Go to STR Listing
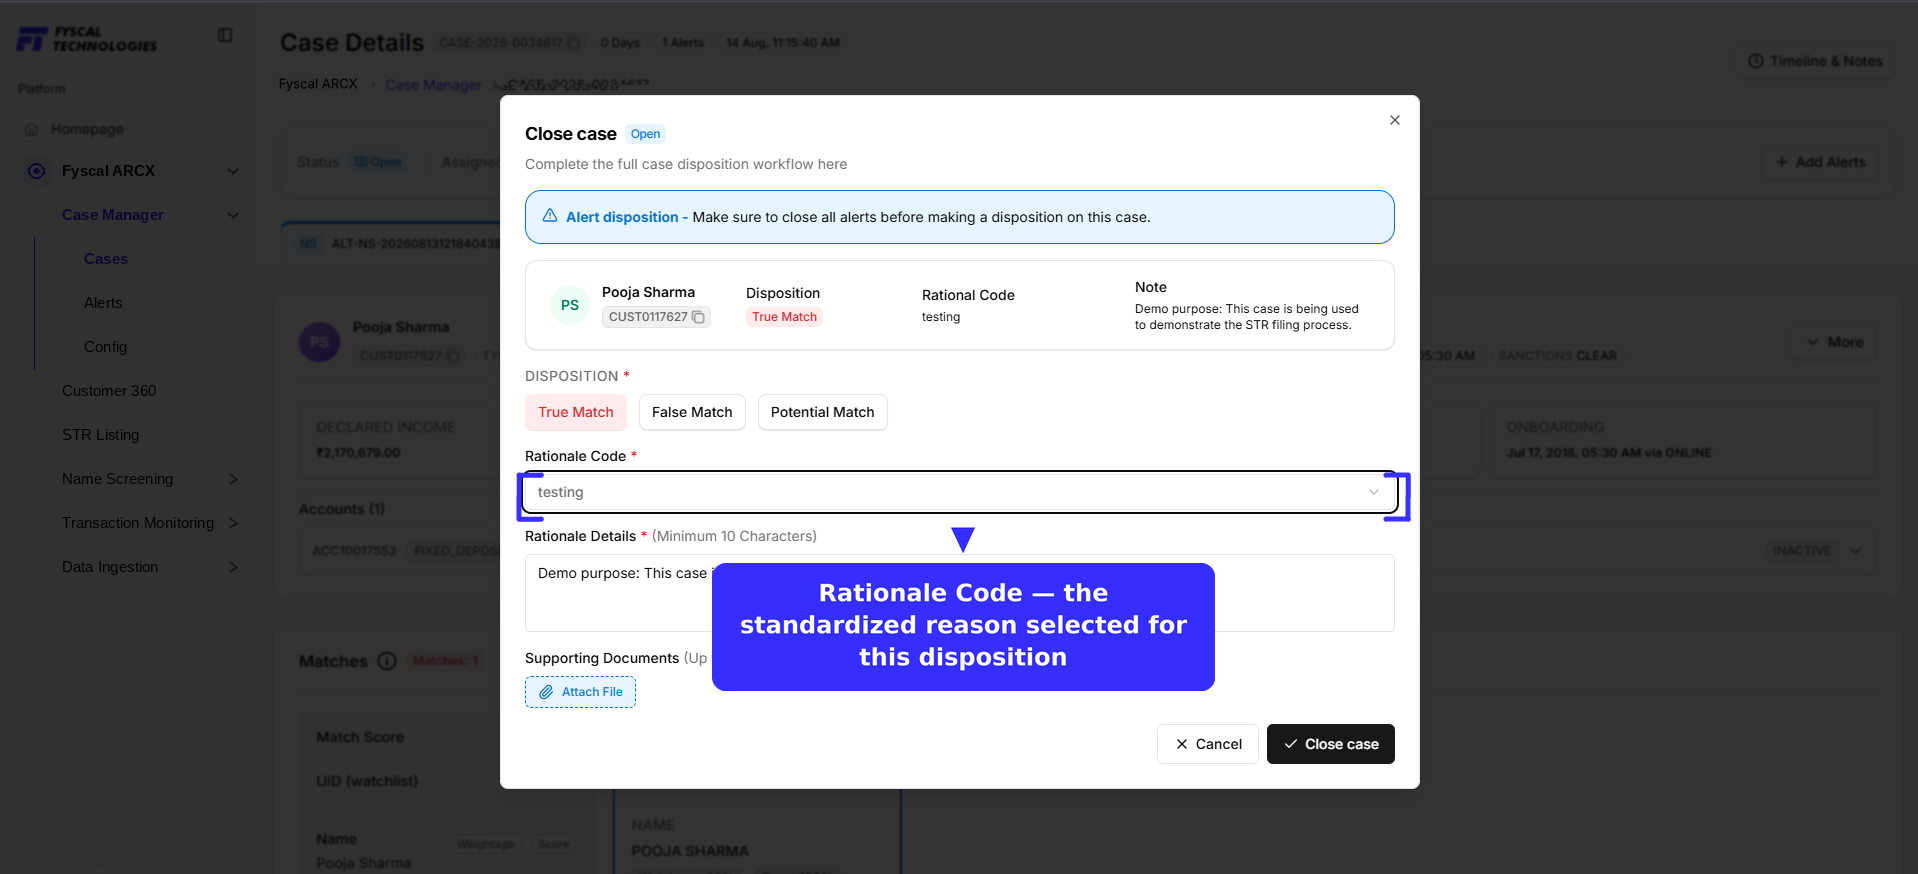This screenshot has height=874, width=1918. tap(100, 435)
